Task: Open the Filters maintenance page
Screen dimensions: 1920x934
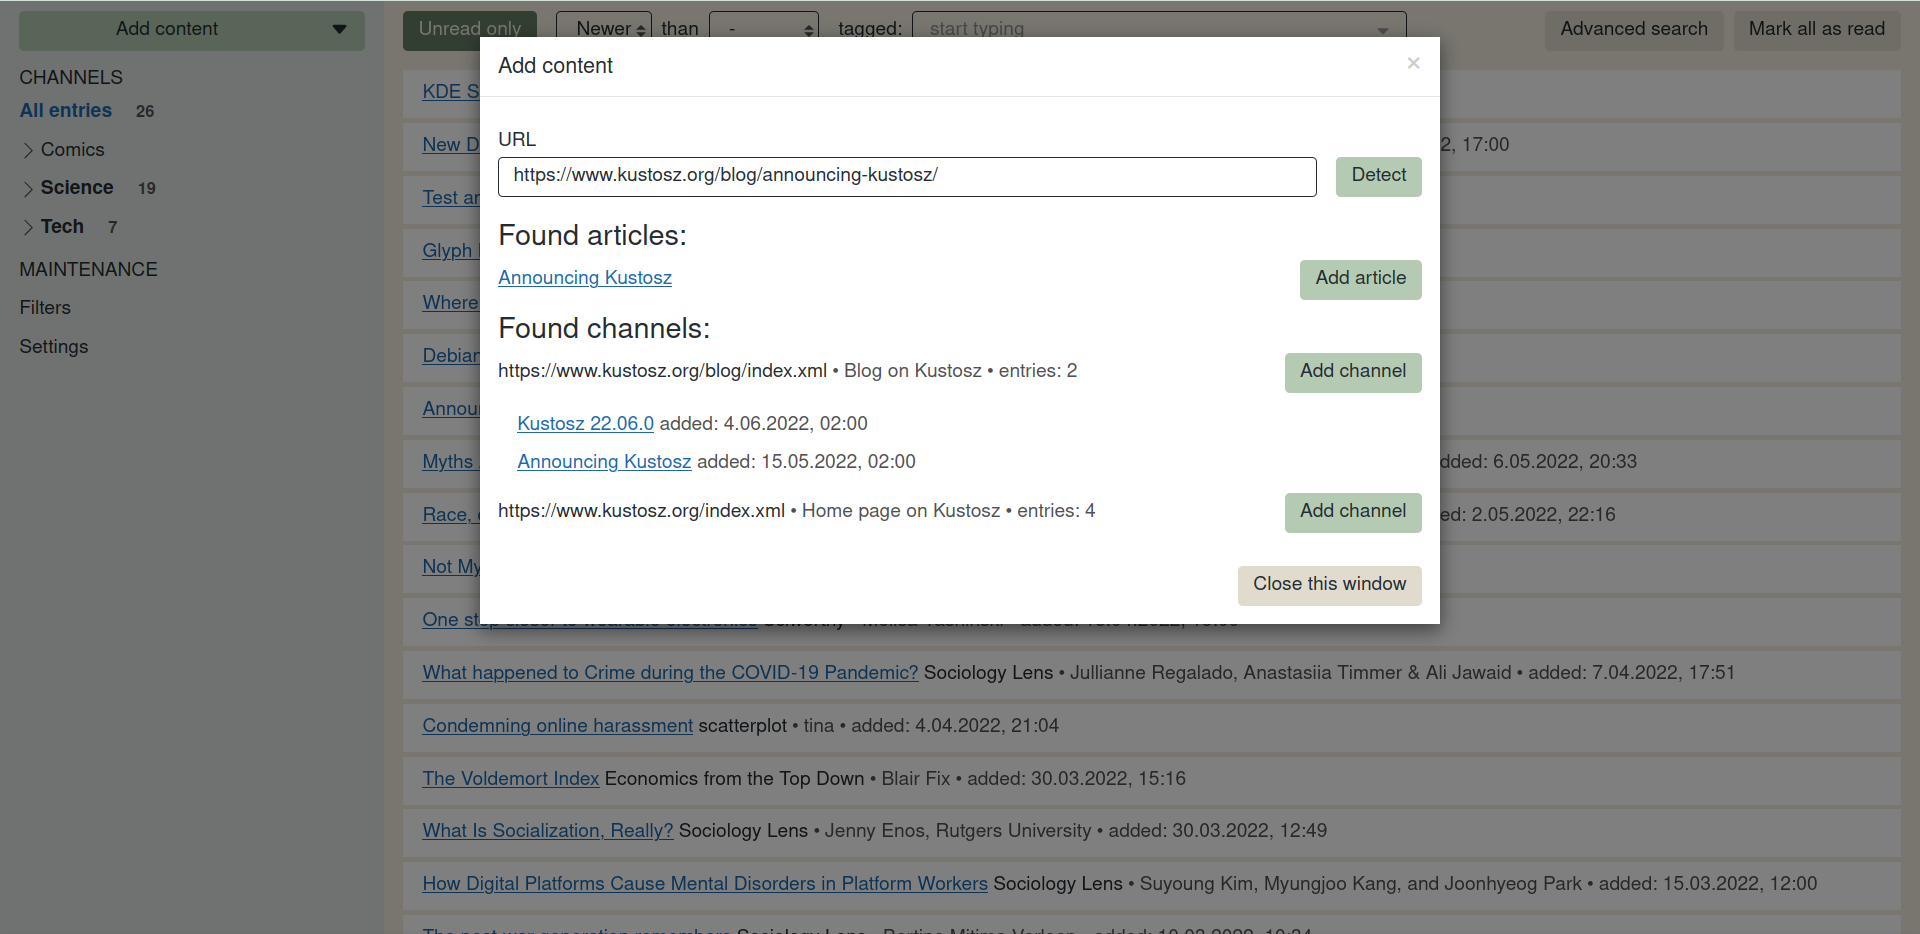Action: point(45,308)
